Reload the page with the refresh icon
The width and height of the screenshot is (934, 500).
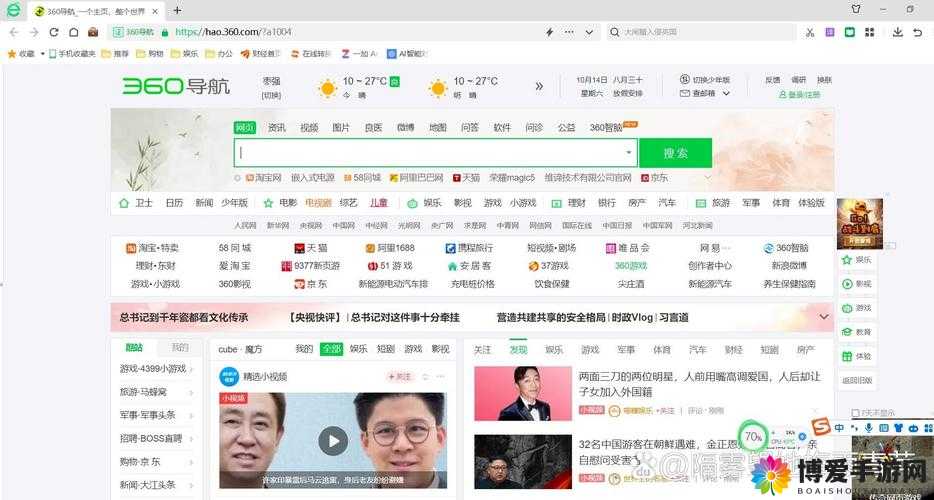point(54,32)
